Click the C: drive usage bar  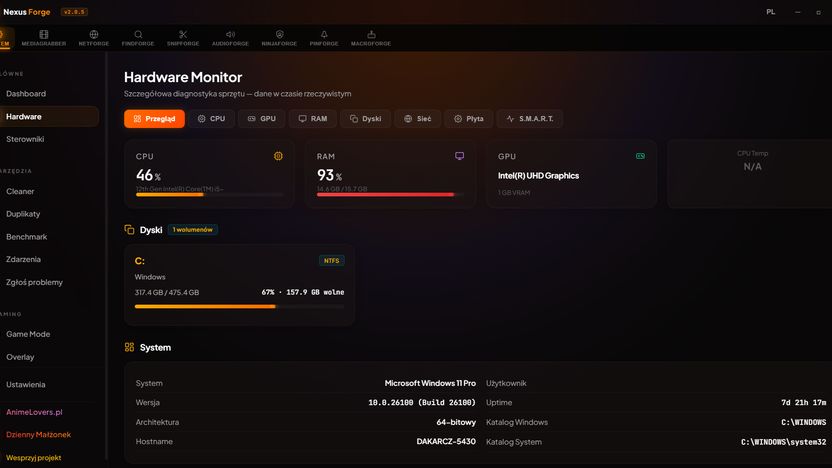click(239, 306)
